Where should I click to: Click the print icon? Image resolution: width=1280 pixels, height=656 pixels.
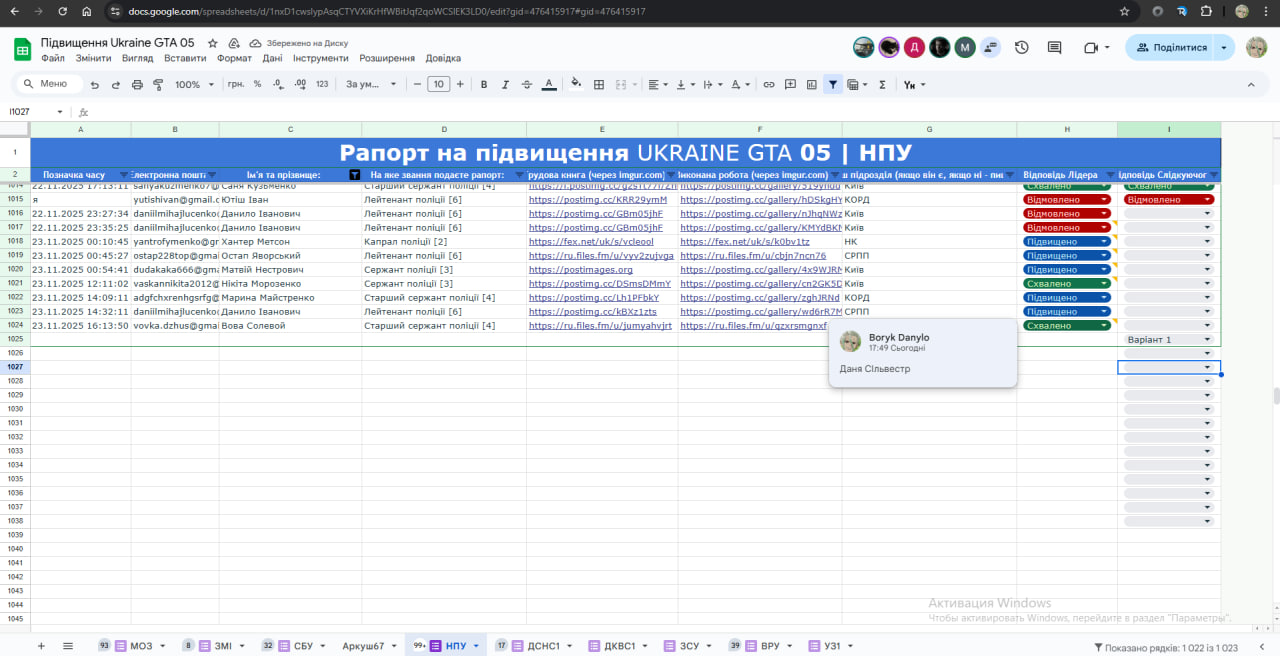coord(137,85)
